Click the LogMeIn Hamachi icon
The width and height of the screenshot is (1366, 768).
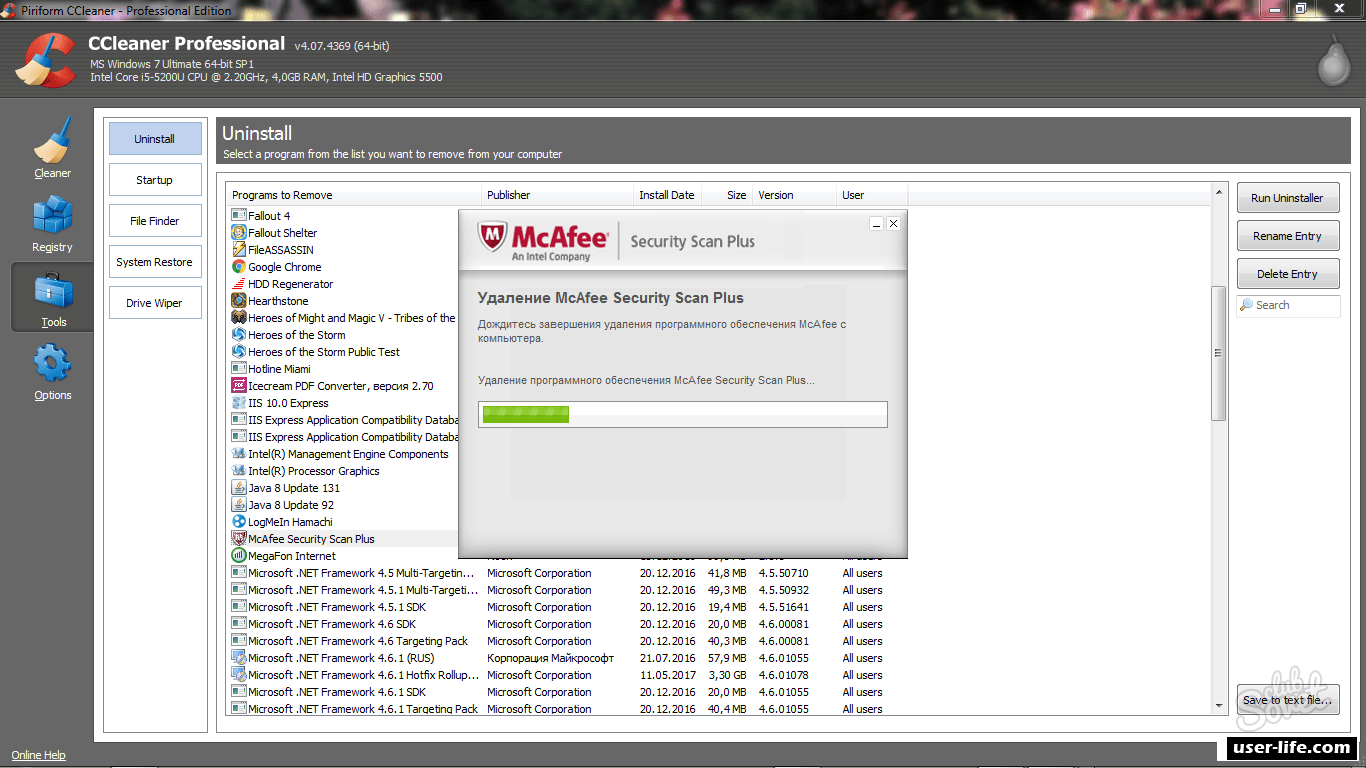pyautogui.click(x=239, y=522)
